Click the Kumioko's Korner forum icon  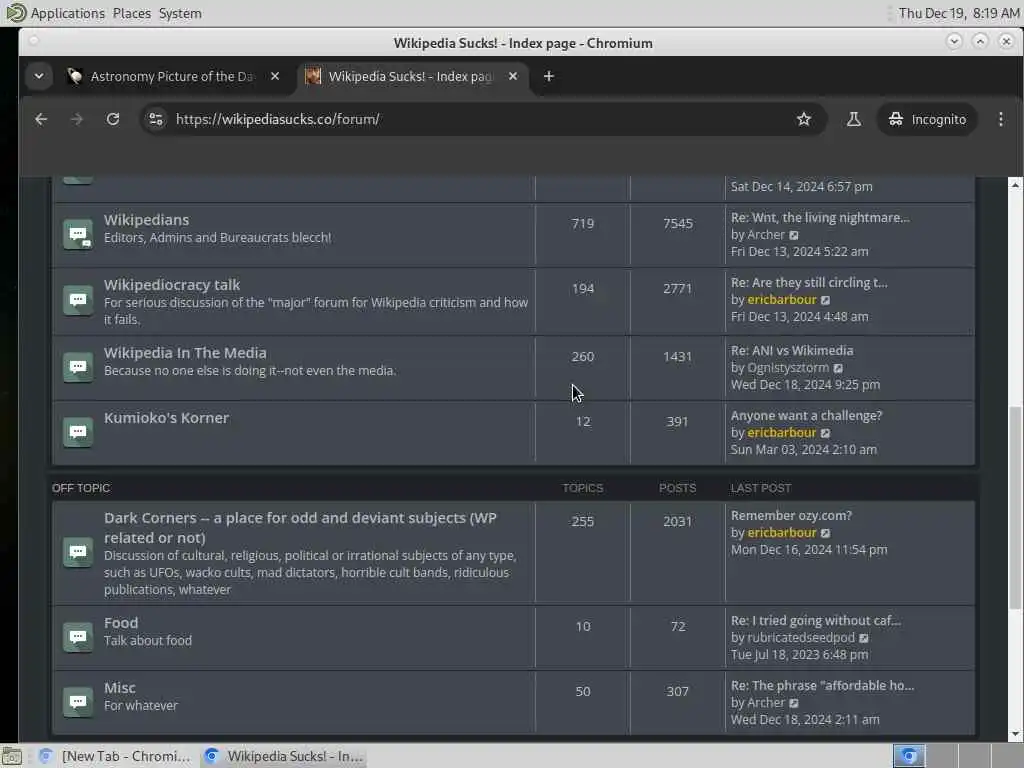click(x=78, y=432)
